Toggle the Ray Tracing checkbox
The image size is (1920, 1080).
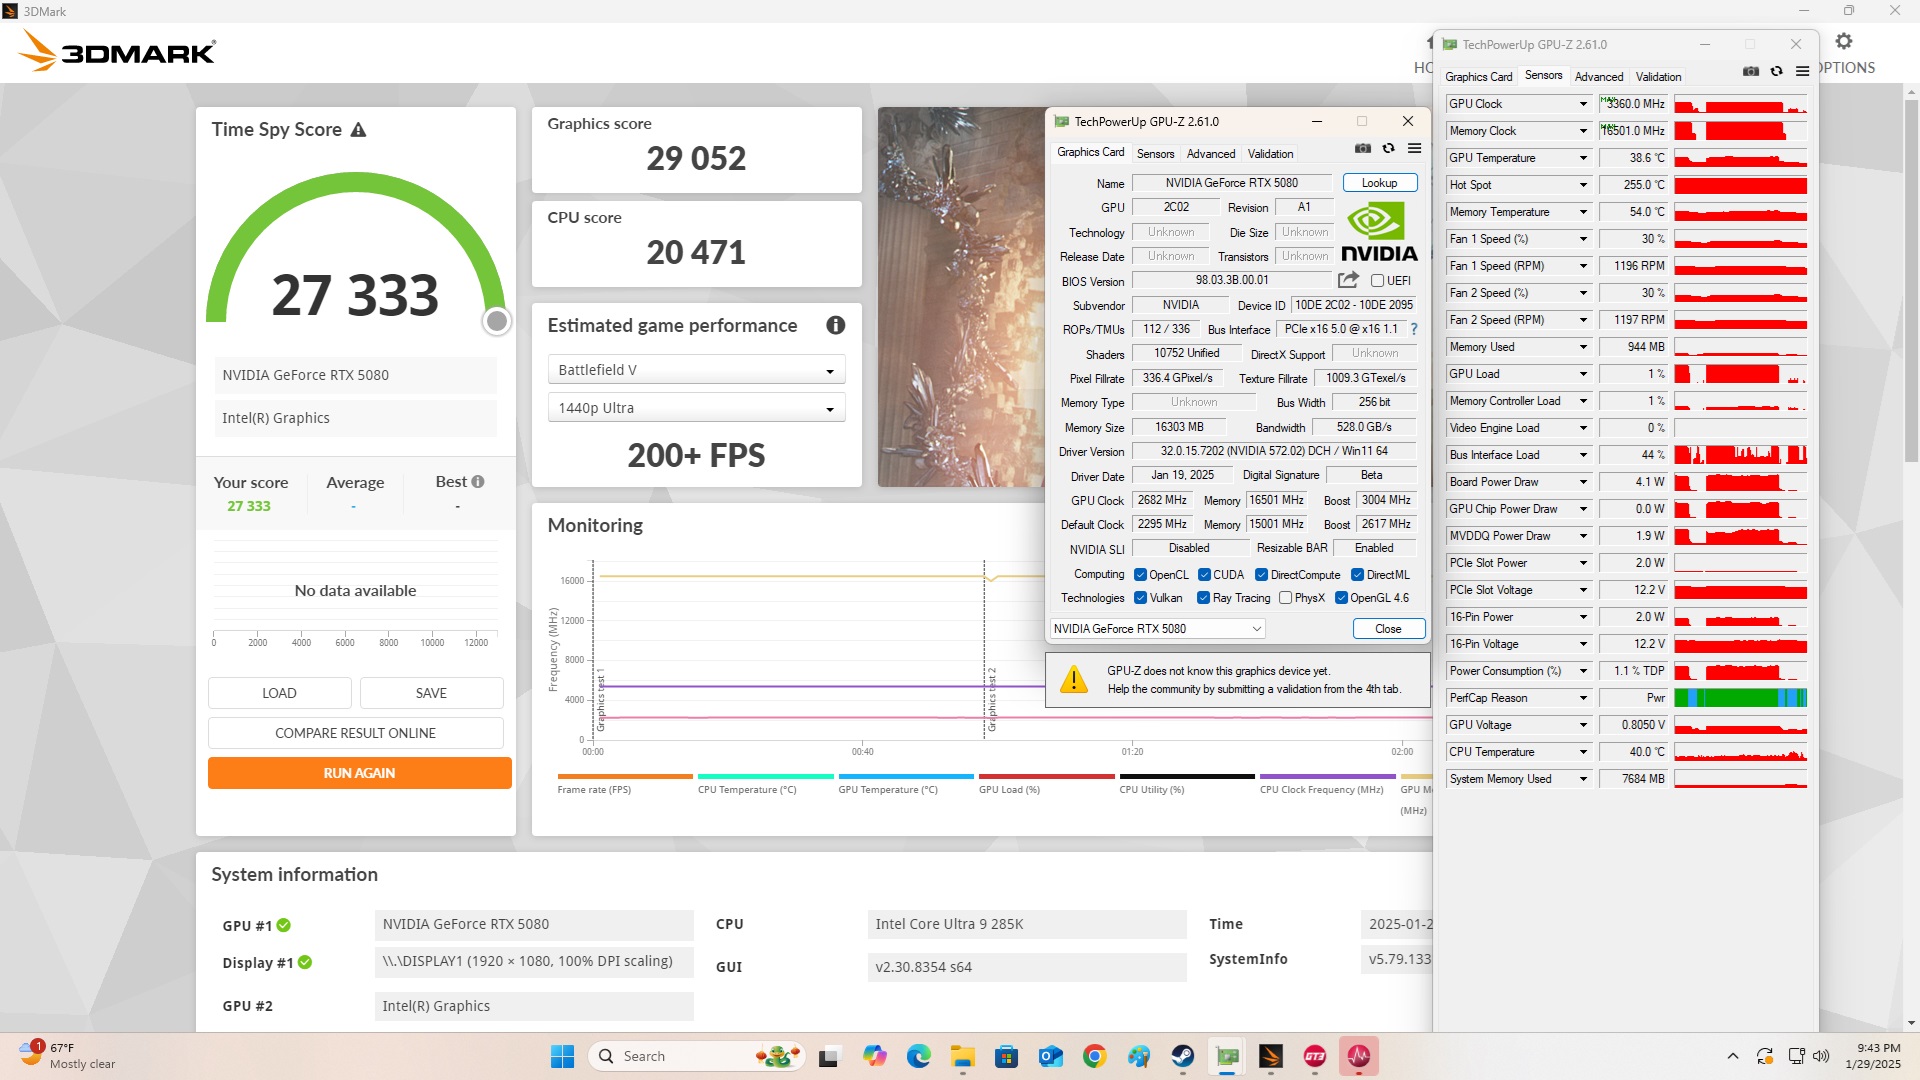pyautogui.click(x=1203, y=598)
